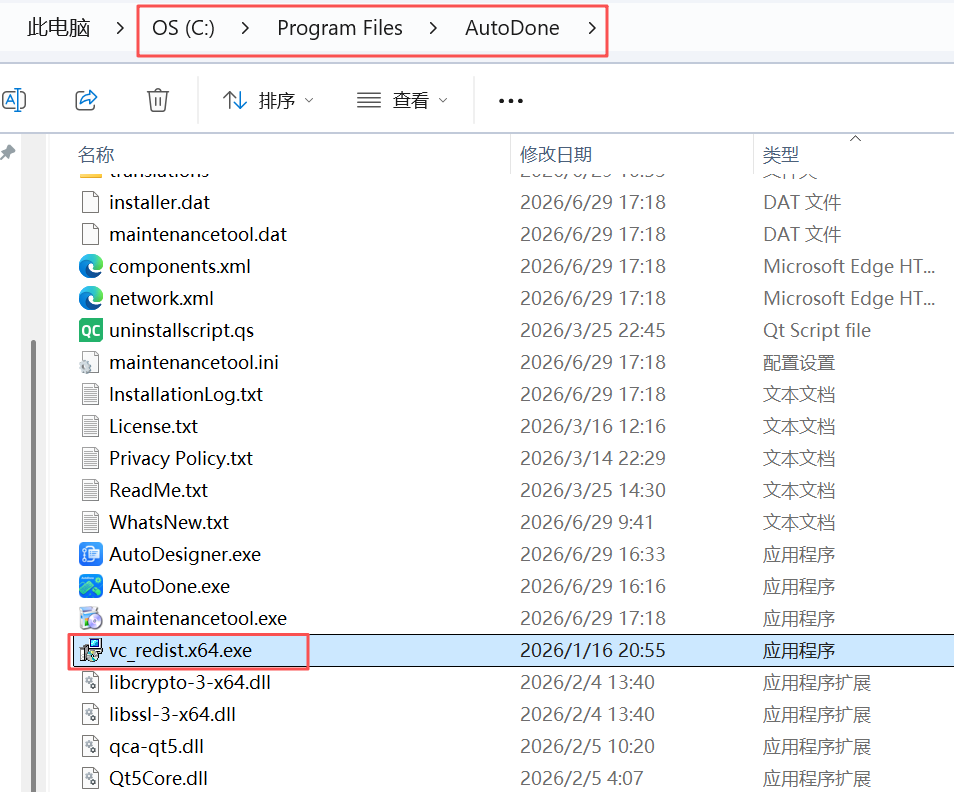Click the share icon in toolbar
The image size is (954, 792).
pos(86,100)
